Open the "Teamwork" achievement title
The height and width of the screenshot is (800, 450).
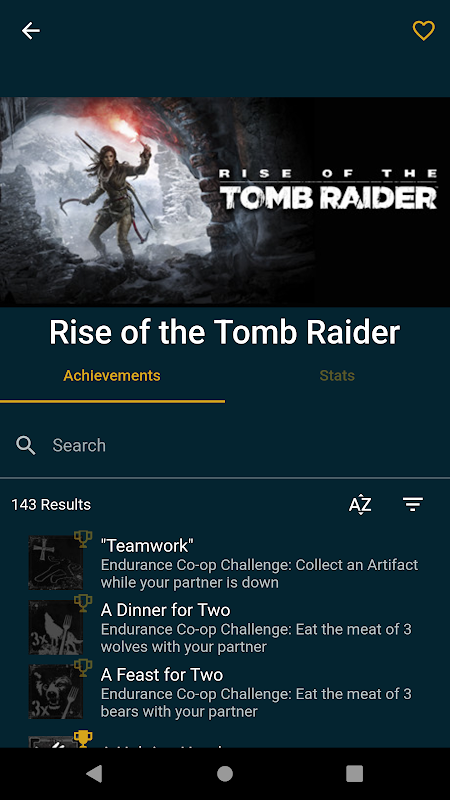point(147,545)
